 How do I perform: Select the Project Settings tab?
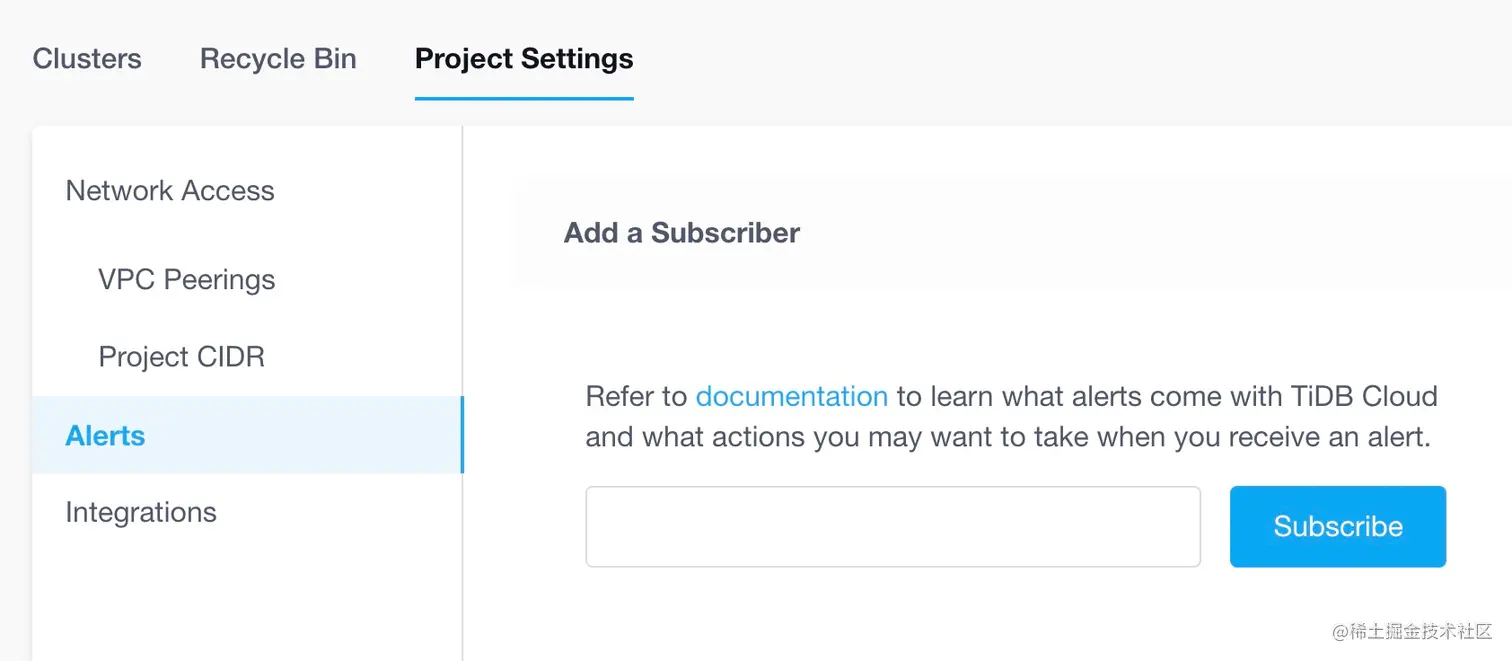click(x=524, y=59)
